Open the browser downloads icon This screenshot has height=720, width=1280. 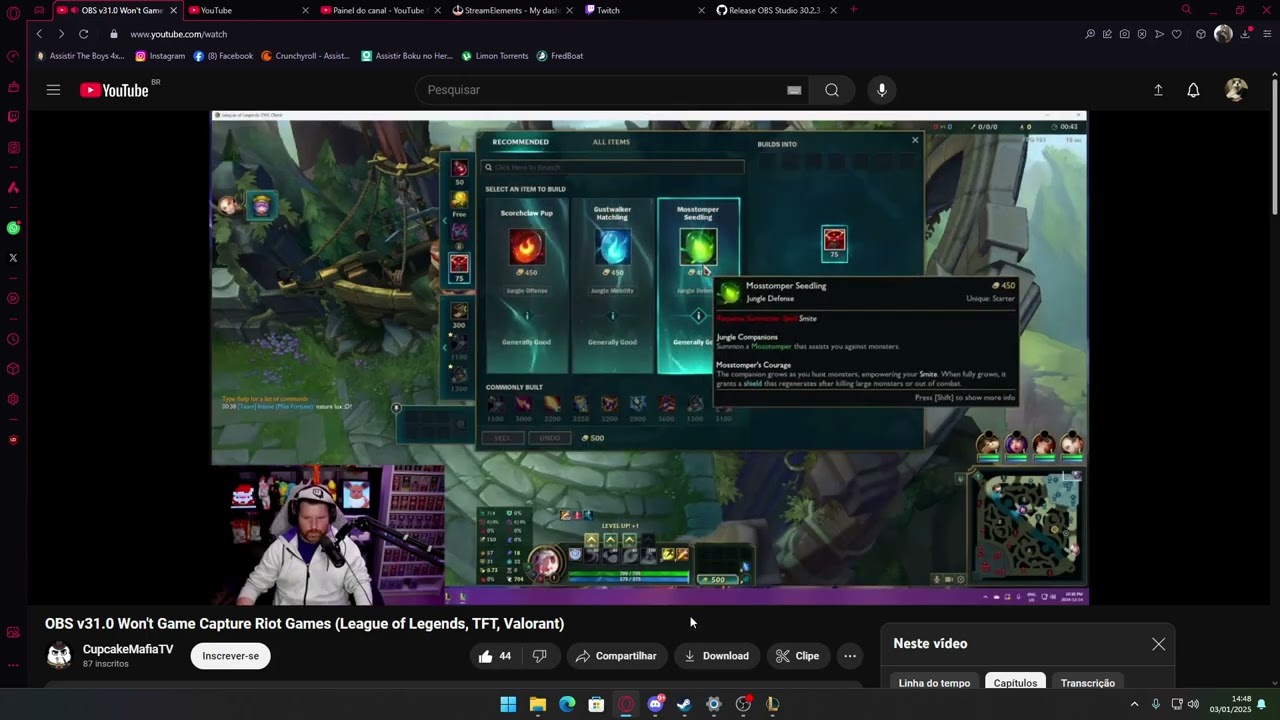click(1246, 34)
